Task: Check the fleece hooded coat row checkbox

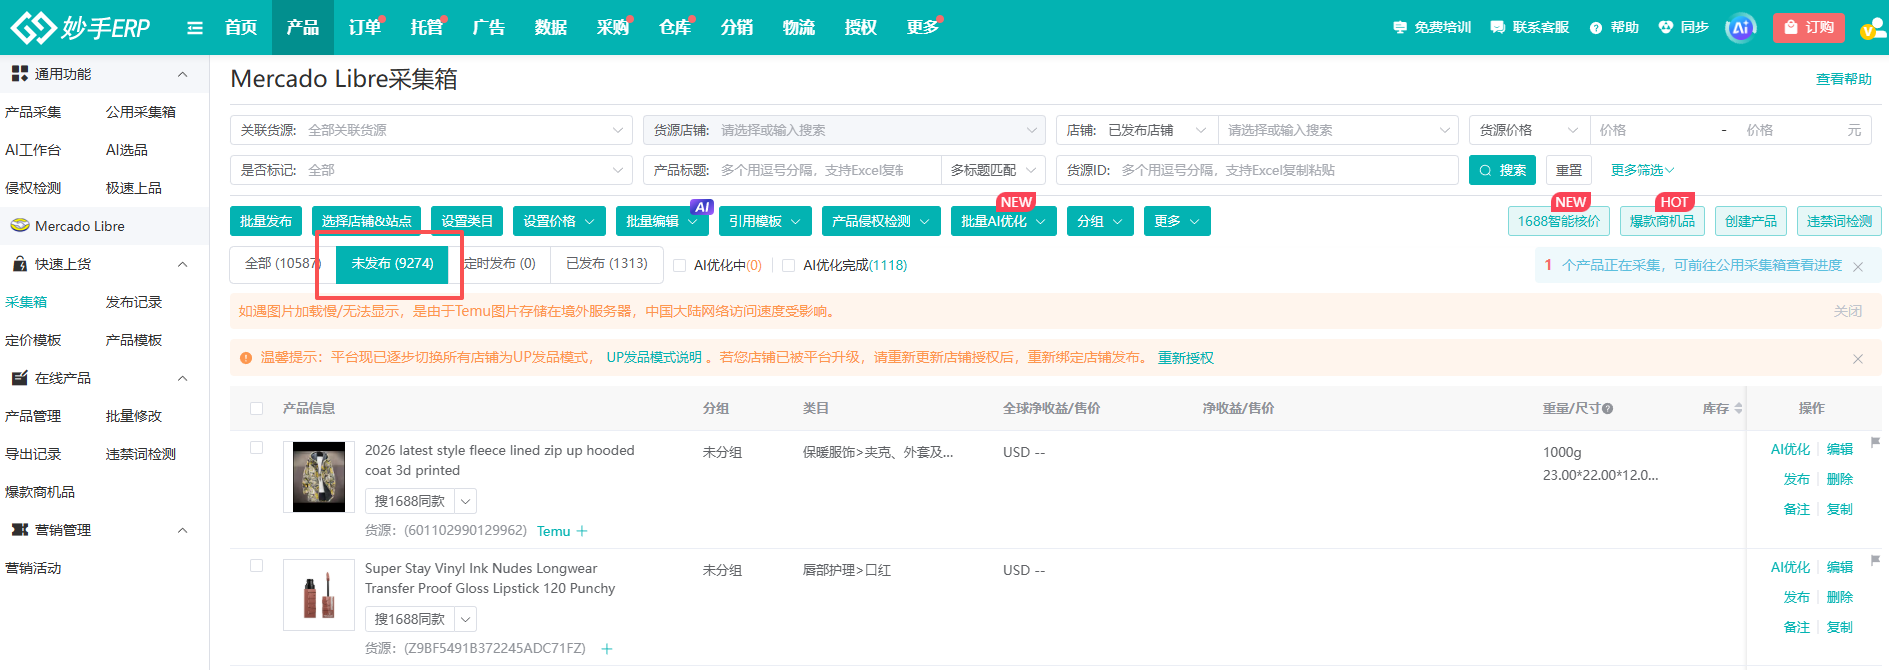Action: click(x=257, y=448)
